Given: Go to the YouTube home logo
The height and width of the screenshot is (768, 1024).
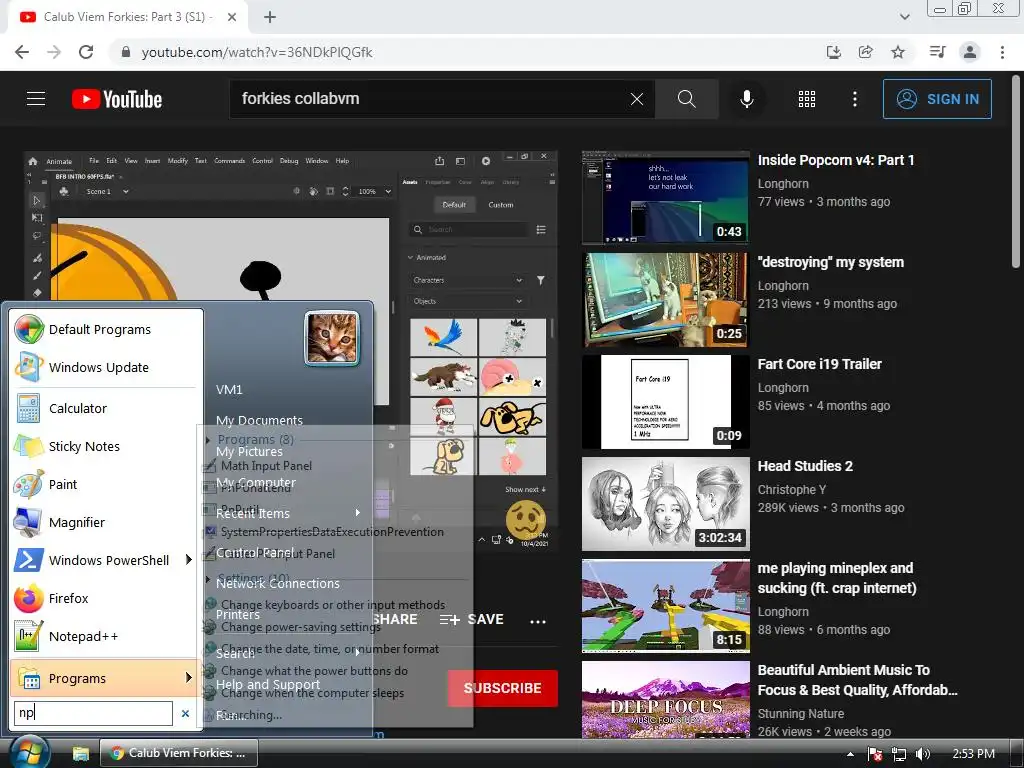Looking at the screenshot, I should click(x=117, y=99).
